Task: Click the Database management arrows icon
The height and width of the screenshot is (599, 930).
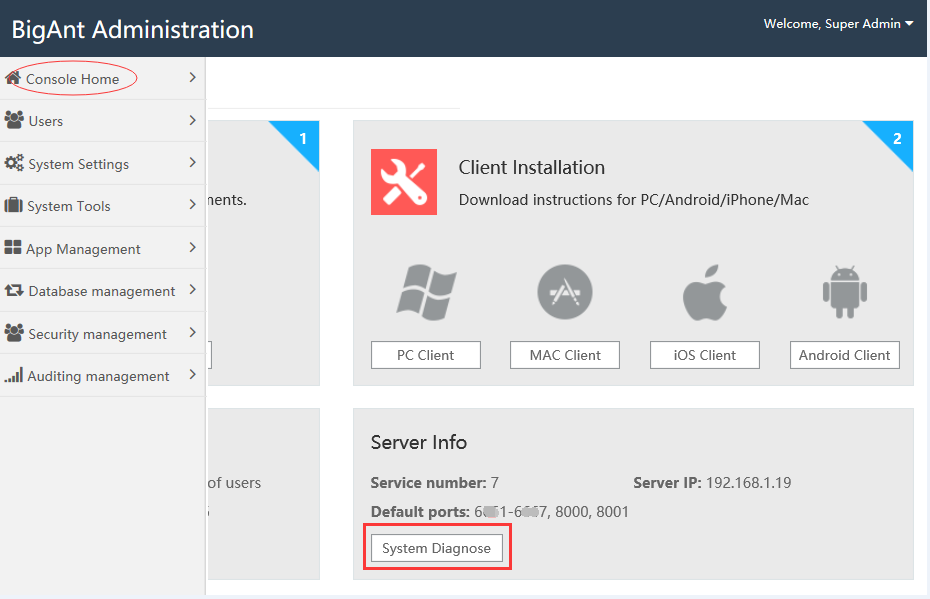Action: click(14, 290)
